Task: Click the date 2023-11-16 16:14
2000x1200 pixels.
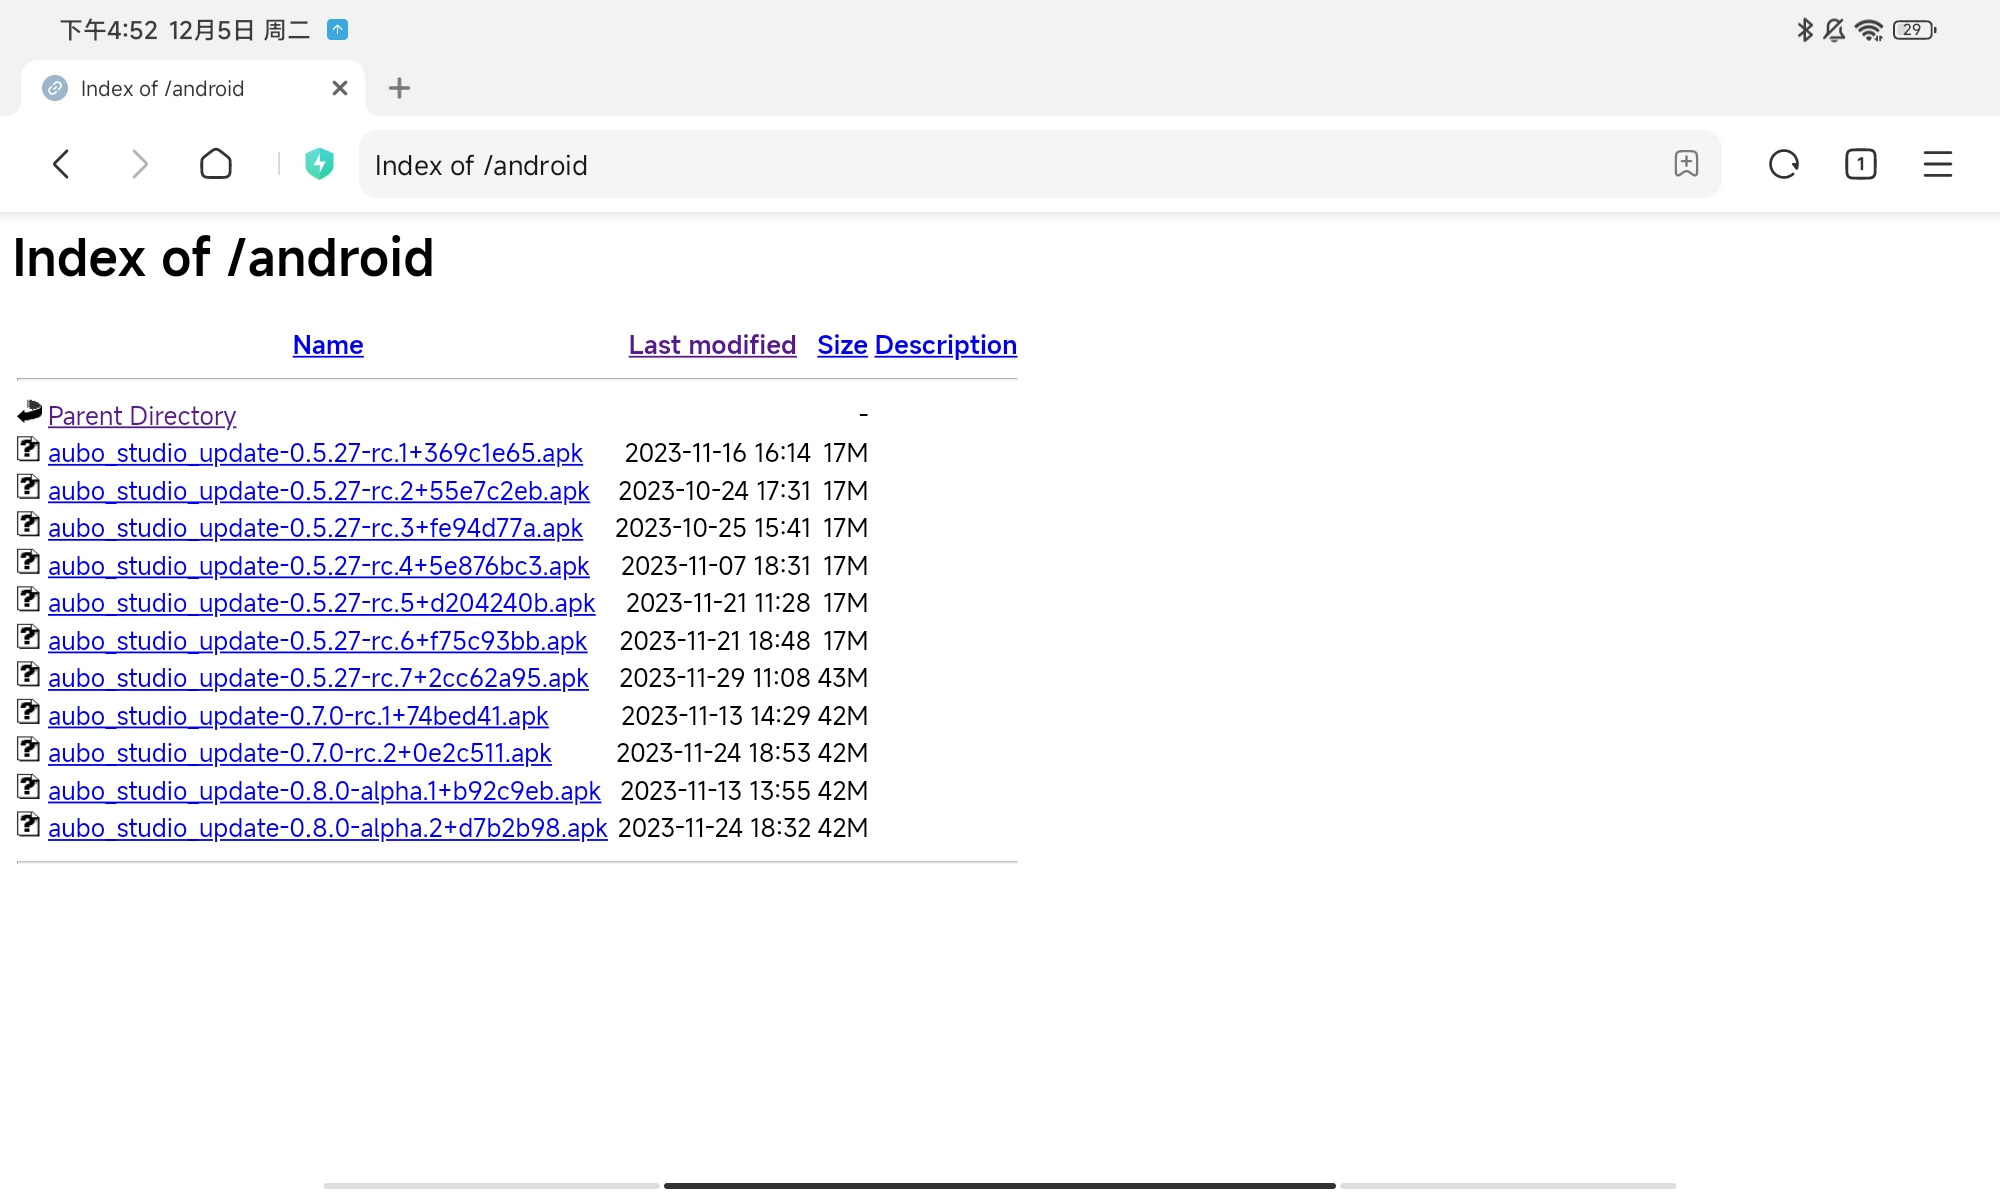Action: tap(718, 453)
